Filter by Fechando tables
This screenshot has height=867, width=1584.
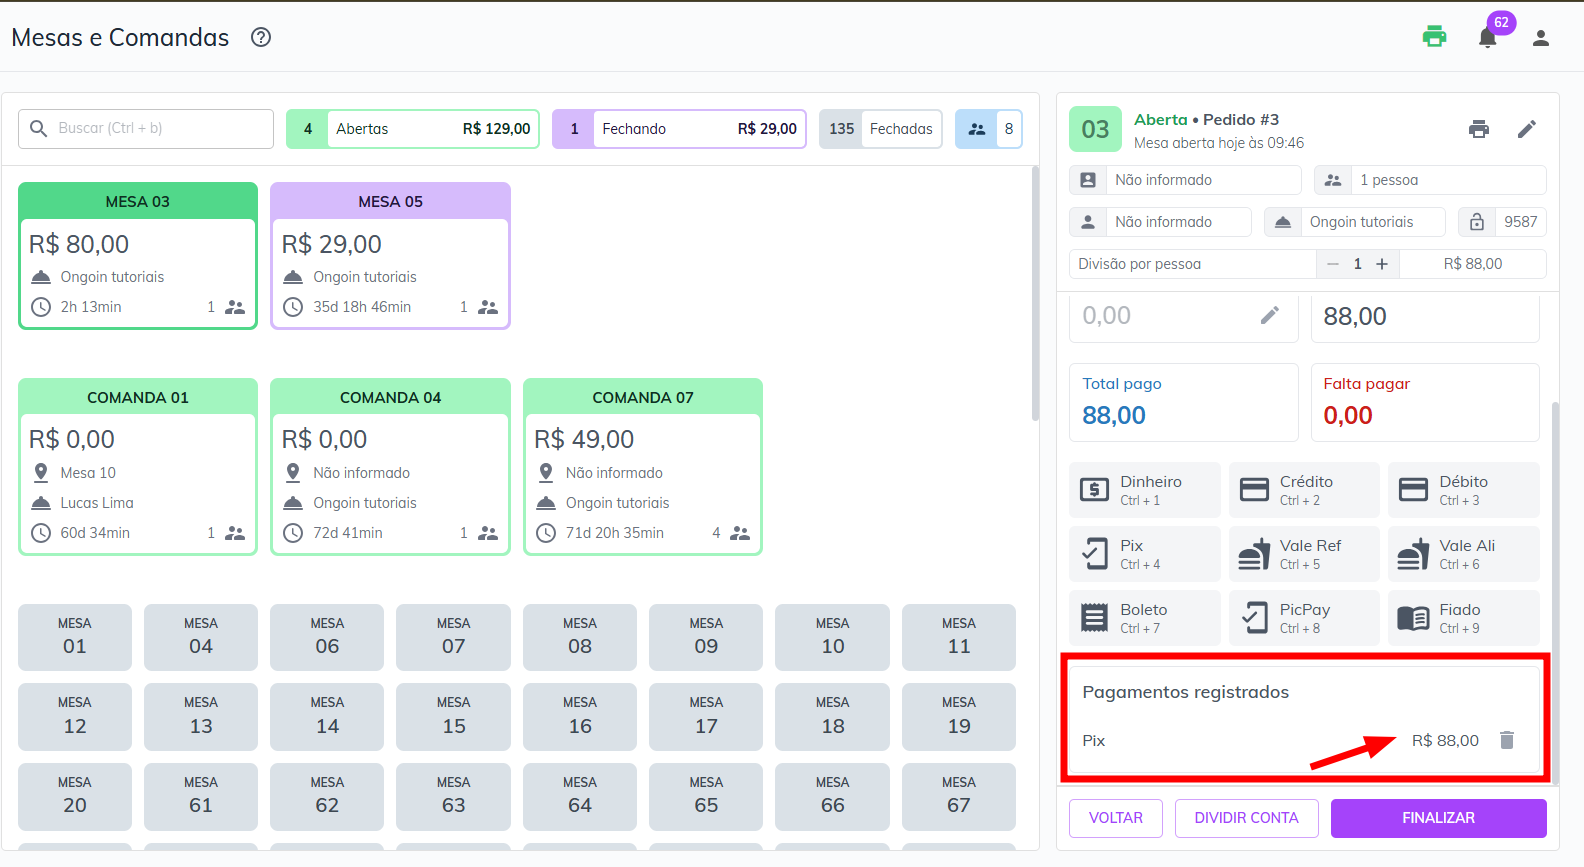click(x=679, y=129)
